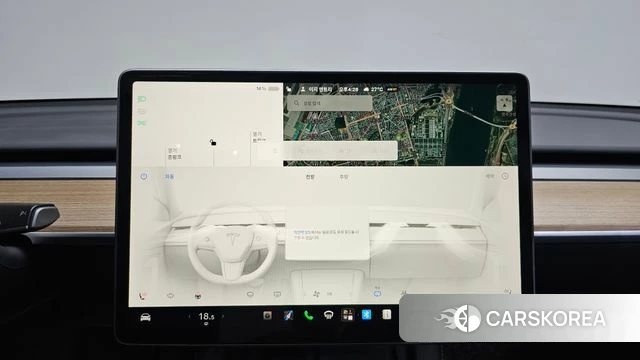Tap the 27°C weather temperature indicator

373,89
